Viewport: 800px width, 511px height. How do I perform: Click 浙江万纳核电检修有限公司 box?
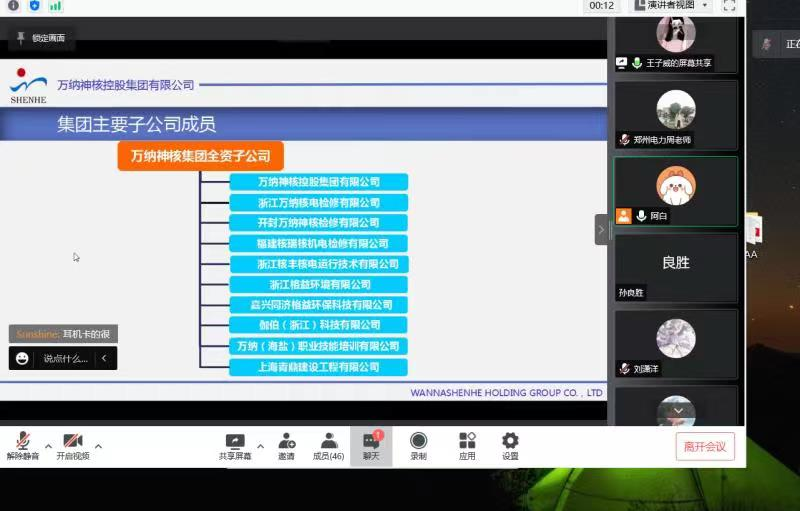318,202
